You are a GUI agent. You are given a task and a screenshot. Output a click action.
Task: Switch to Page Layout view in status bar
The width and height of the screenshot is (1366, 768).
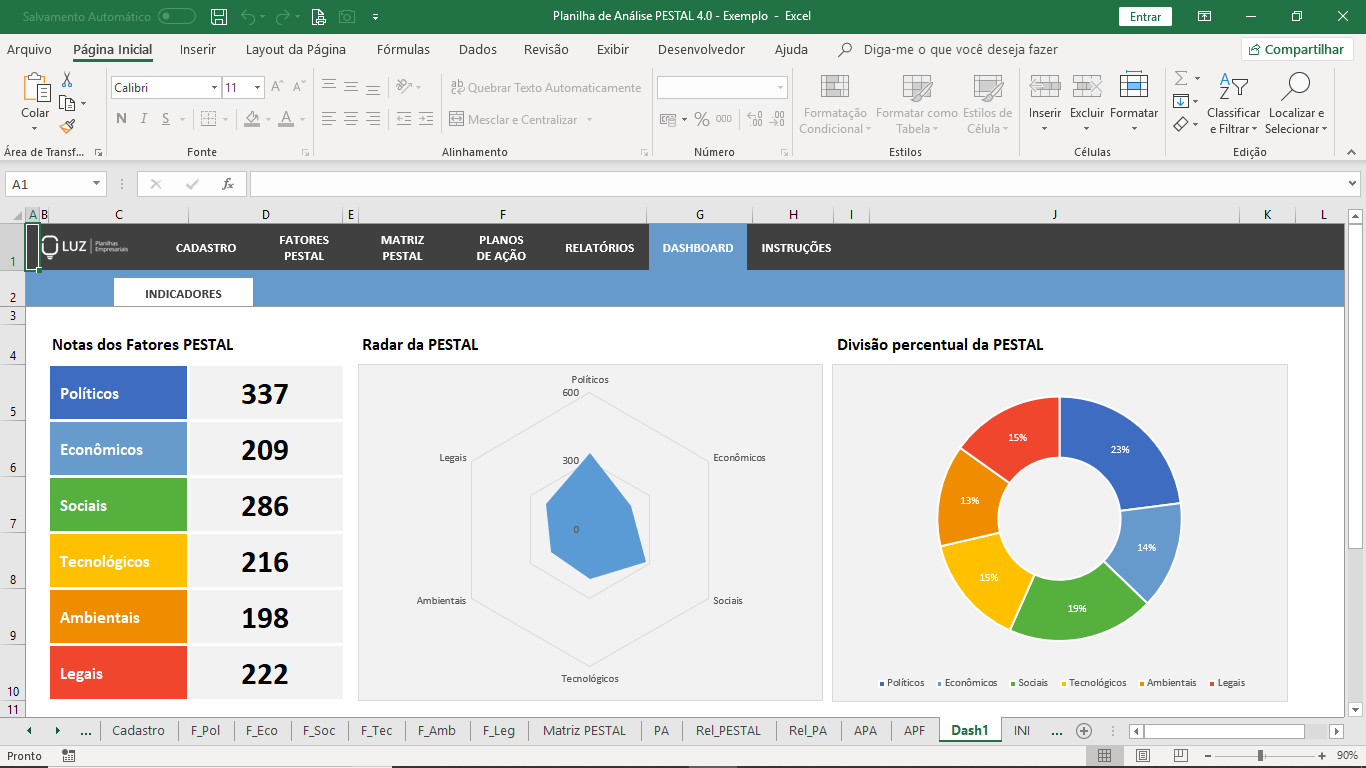pos(1143,755)
